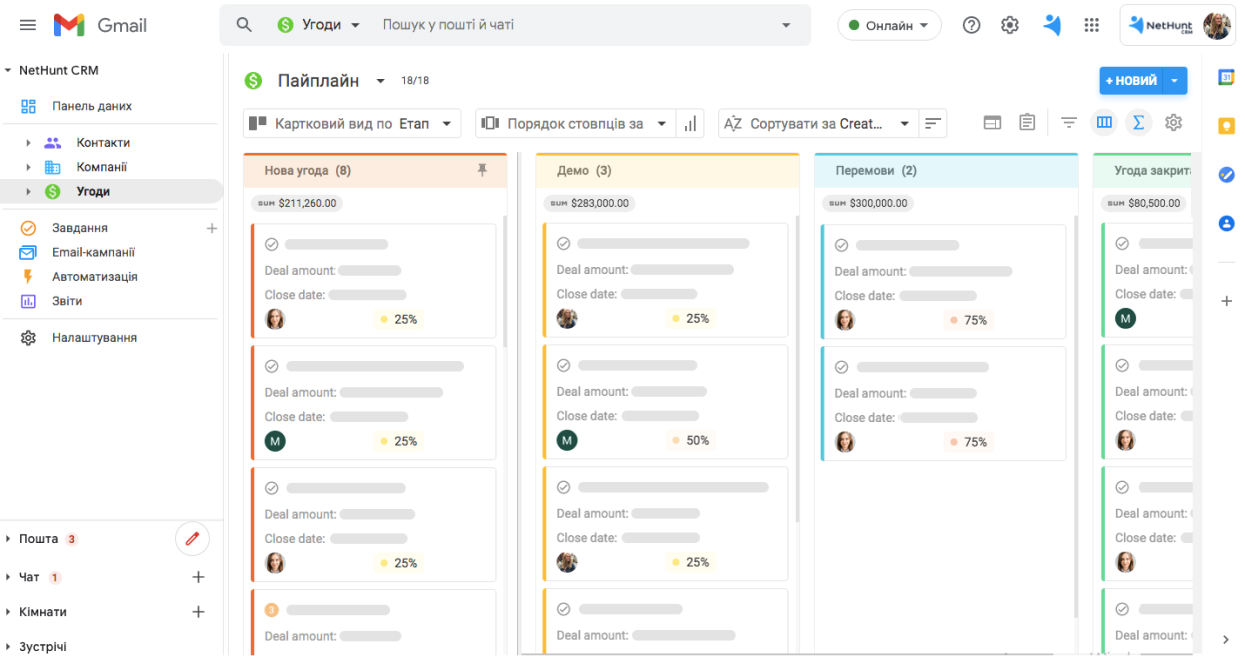Open the Gmail main menu hamburger
Screen dimensions: 1245x656
pos(28,25)
